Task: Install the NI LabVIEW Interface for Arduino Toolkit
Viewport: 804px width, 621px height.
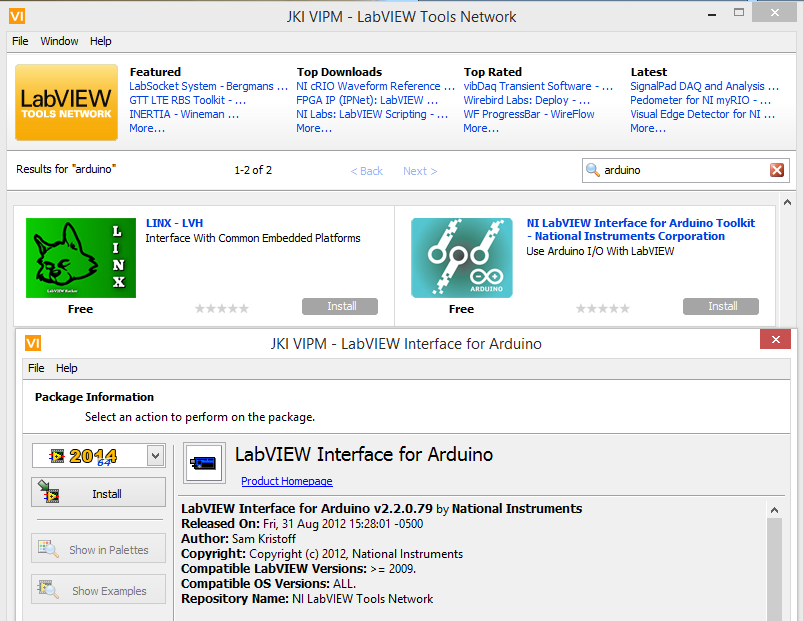Action: (721, 306)
